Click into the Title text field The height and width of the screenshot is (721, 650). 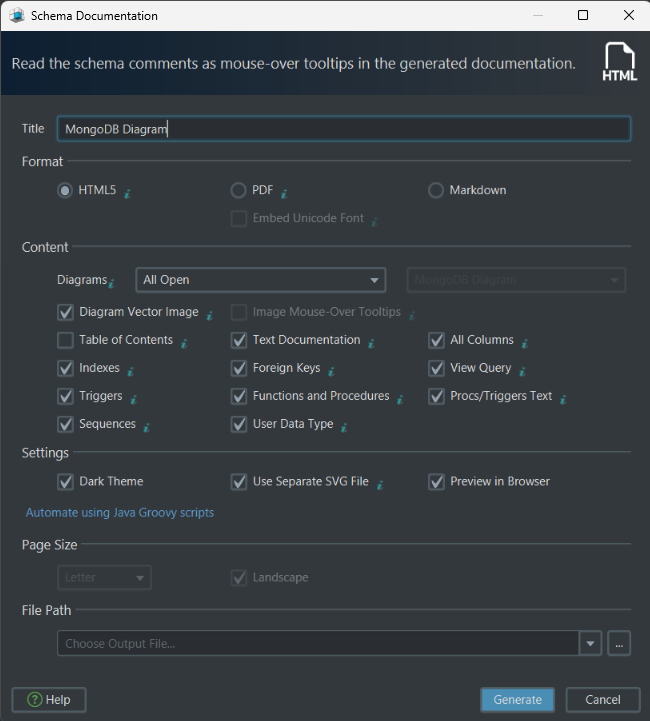click(344, 129)
